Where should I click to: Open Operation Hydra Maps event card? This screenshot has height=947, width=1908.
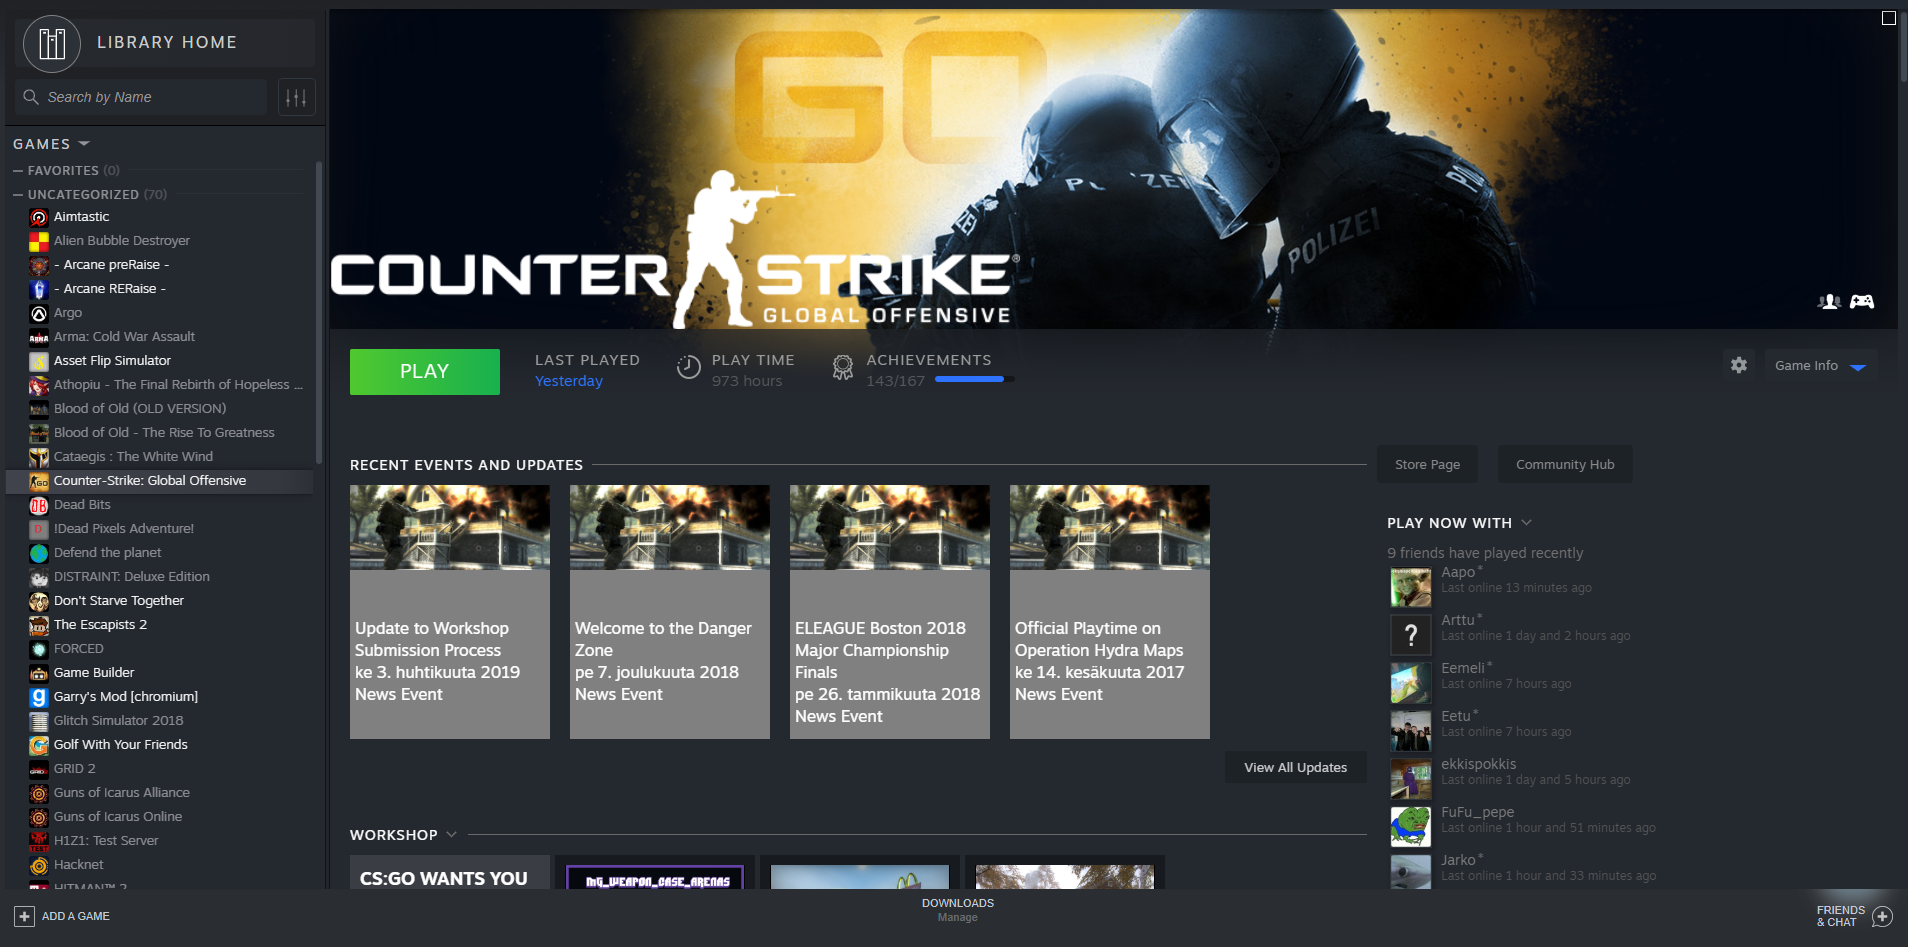tap(1110, 612)
